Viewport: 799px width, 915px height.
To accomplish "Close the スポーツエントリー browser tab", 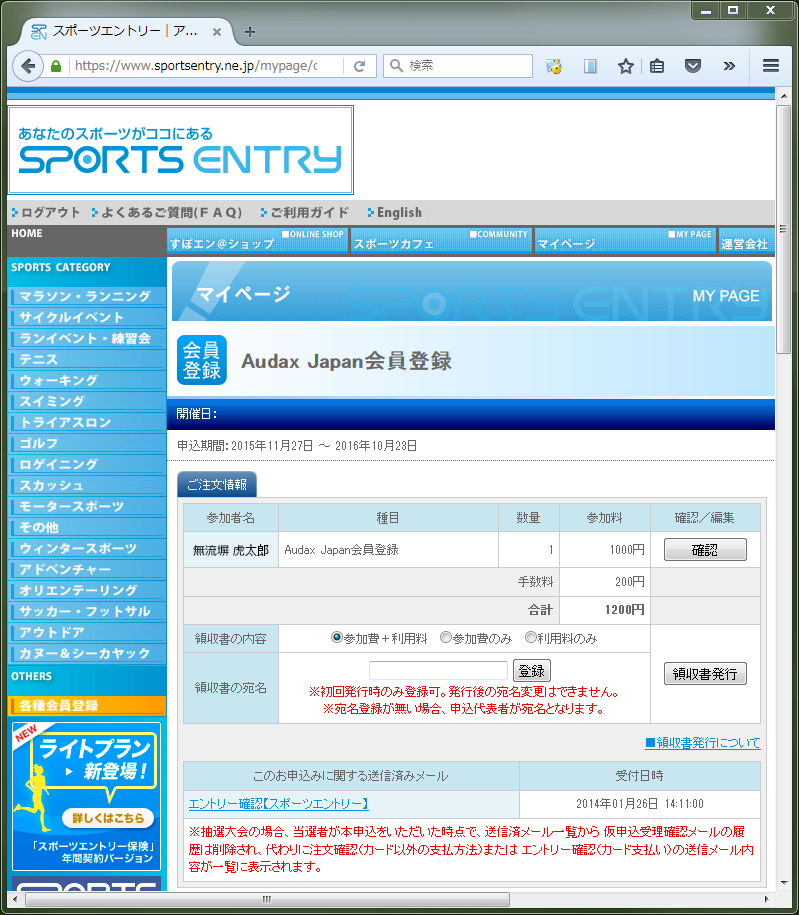I will click(217, 32).
